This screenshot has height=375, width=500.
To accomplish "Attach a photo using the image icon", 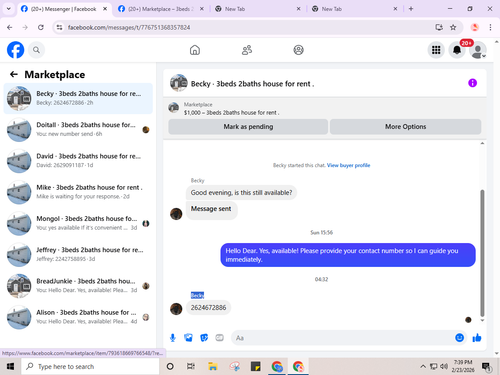I will tap(188, 338).
